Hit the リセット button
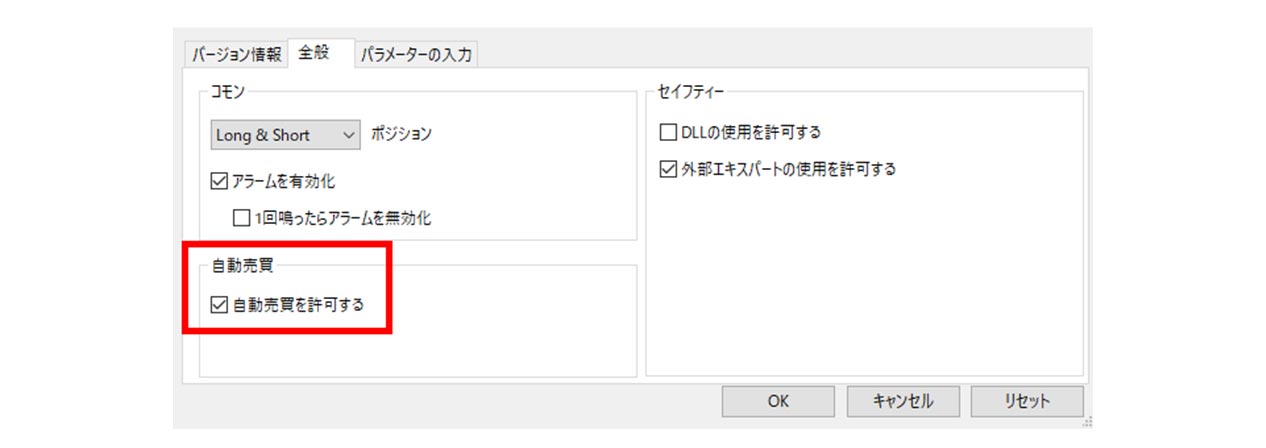1266x448 pixels. (1026, 401)
